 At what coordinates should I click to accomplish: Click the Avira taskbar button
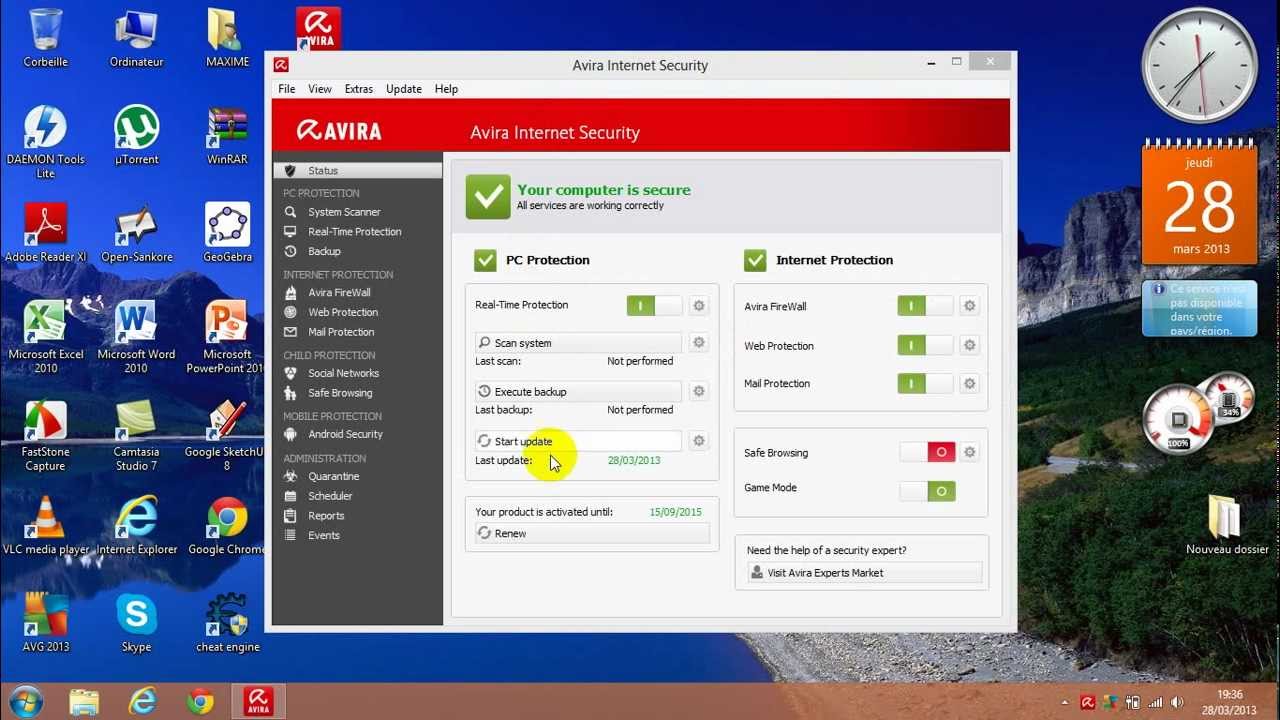259,701
